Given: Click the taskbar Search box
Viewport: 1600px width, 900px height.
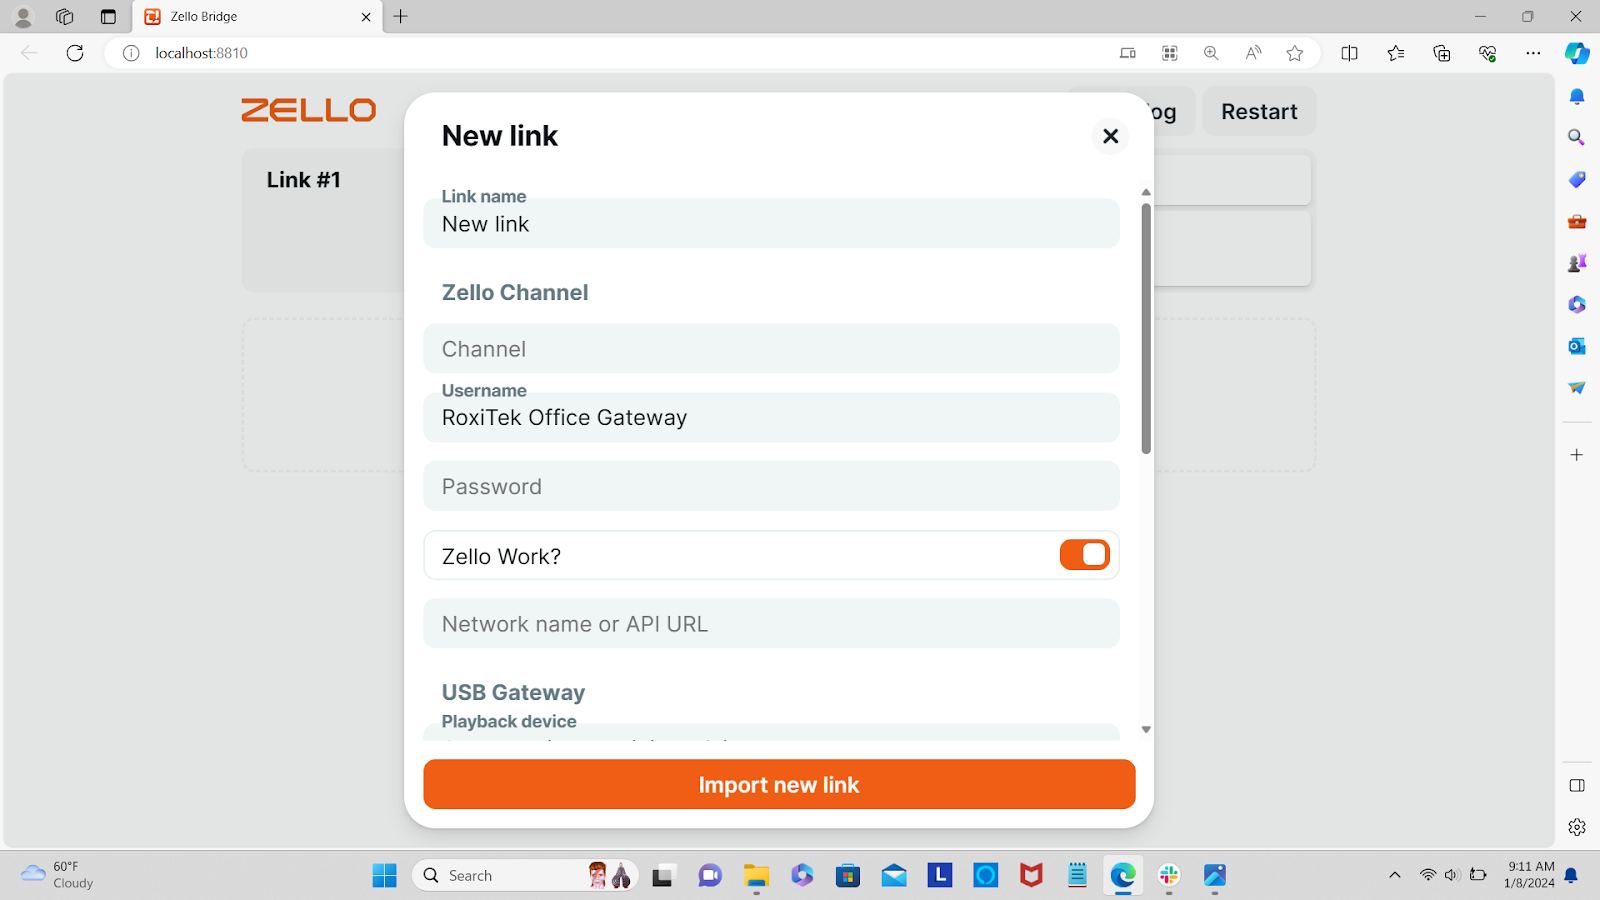Looking at the screenshot, I should (525, 876).
